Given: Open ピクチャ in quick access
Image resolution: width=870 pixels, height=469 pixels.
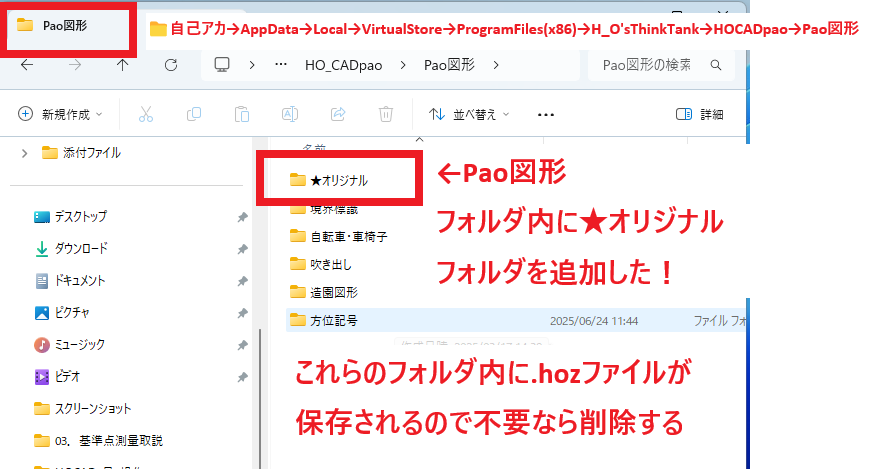Looking at the screenshot, I should 62,313.
